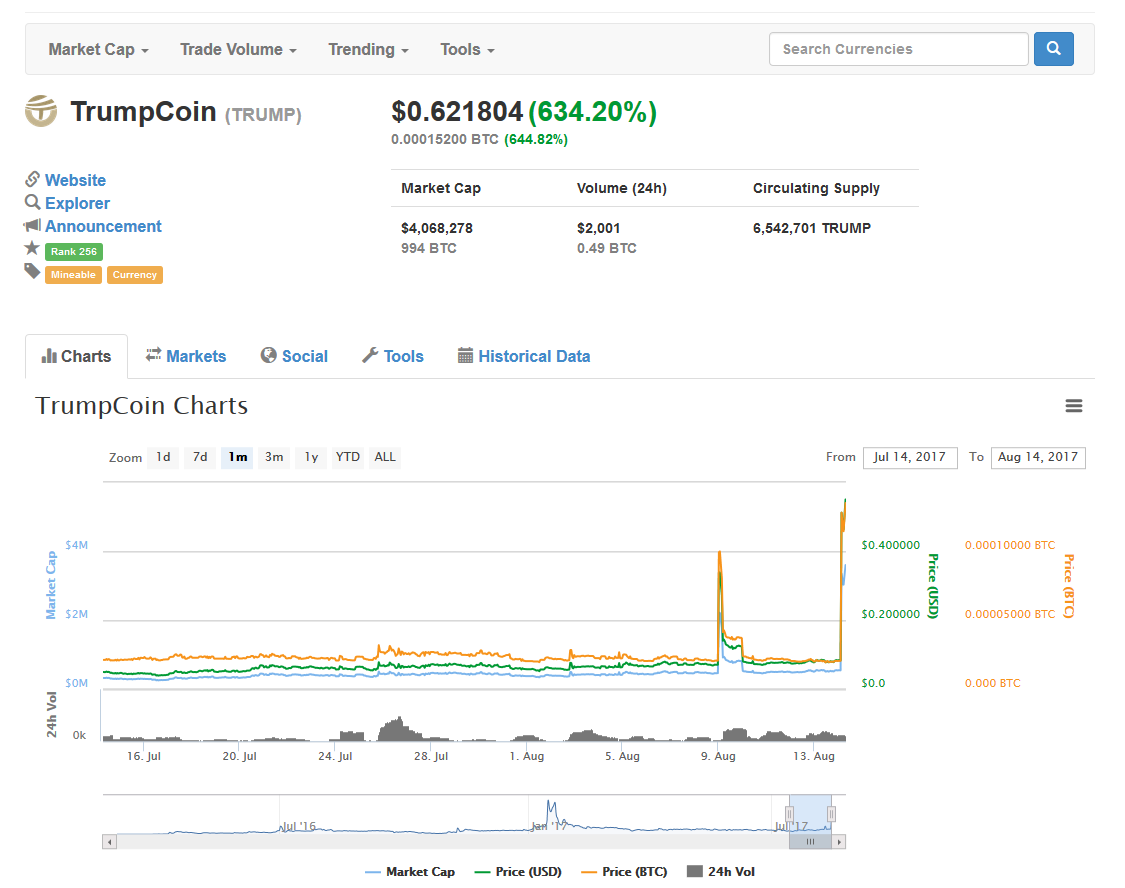Click the blue search magnifier button

pyautogui.click(x=1053, y=49)
